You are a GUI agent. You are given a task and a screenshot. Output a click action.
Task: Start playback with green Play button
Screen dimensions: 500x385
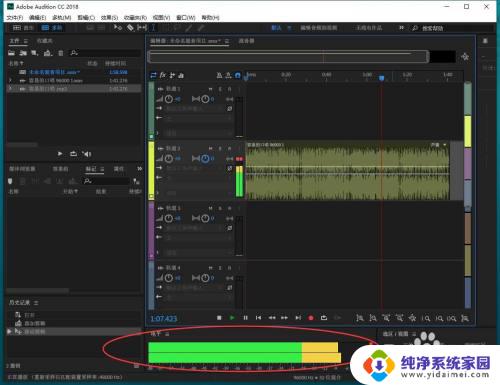(x=232, y=318)
